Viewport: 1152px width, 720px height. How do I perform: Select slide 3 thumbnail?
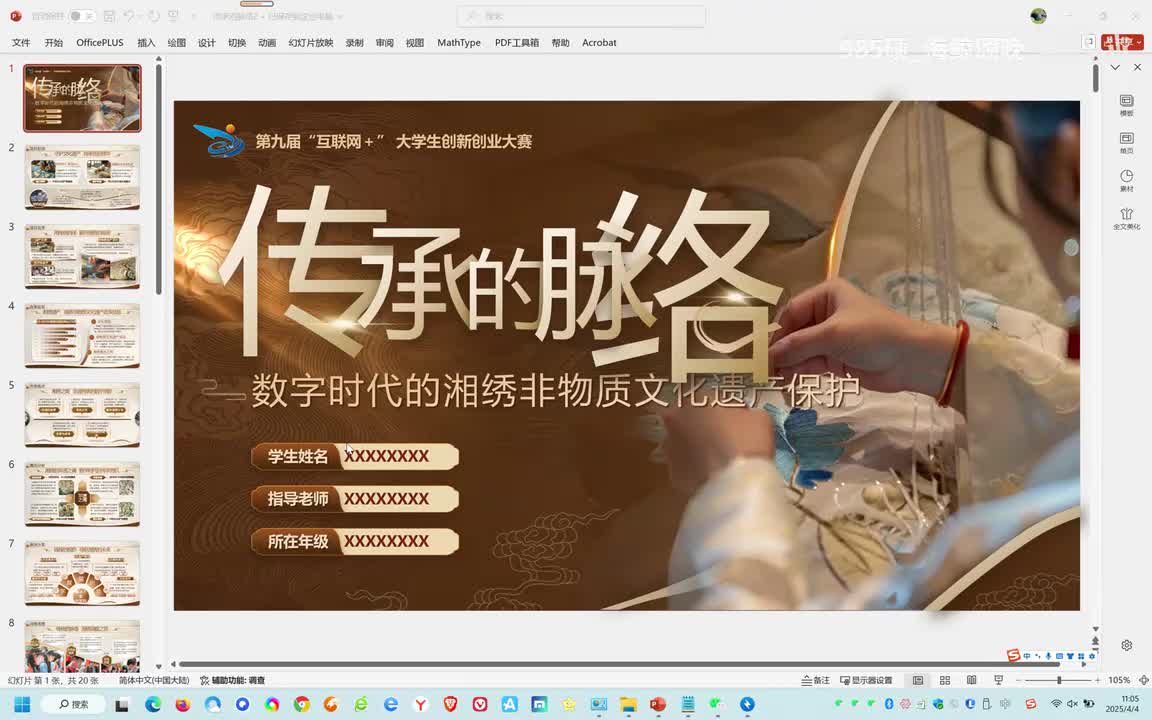tap(82, 256)
